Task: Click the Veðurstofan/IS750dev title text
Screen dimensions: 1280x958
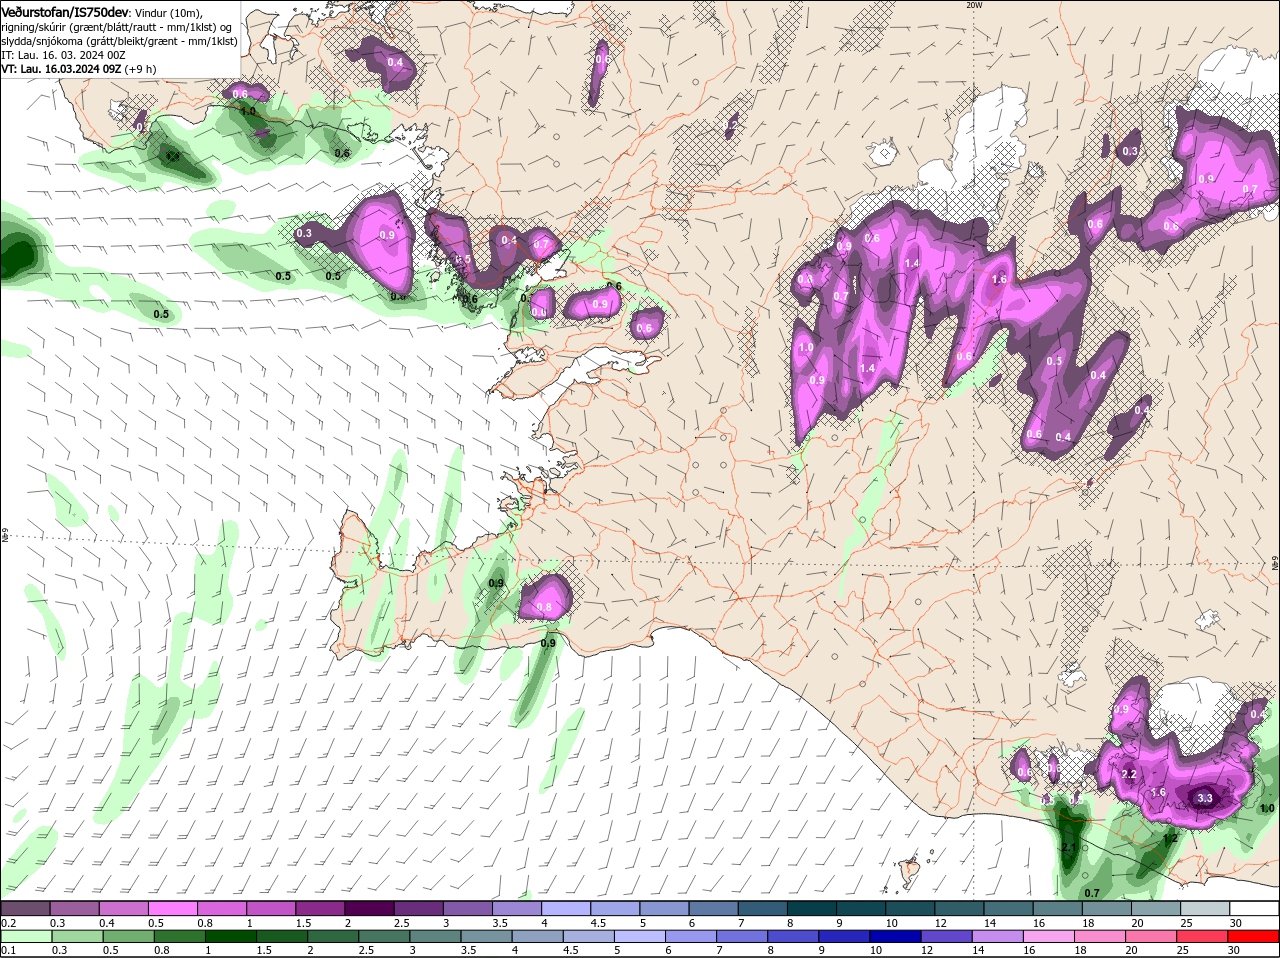Action: 64,11
